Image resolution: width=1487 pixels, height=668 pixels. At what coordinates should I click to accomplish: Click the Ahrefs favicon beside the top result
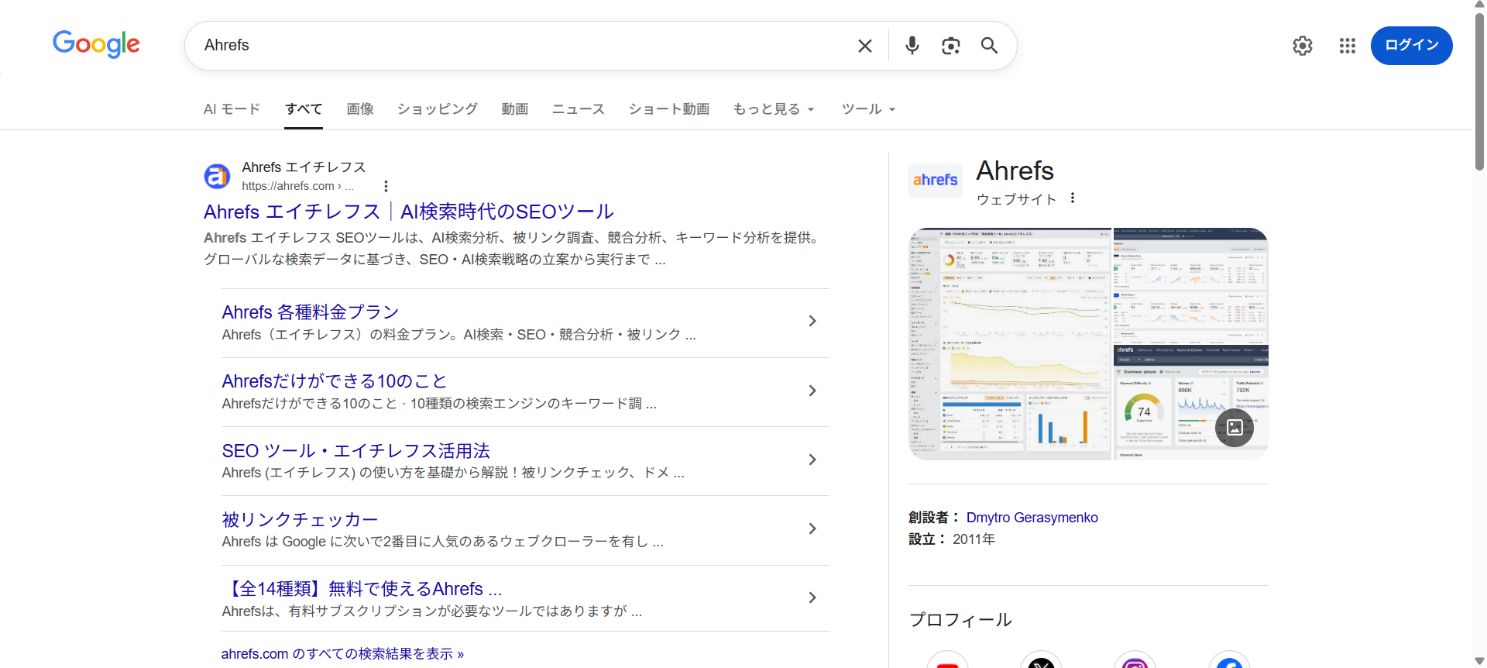[x=217, y=176]
